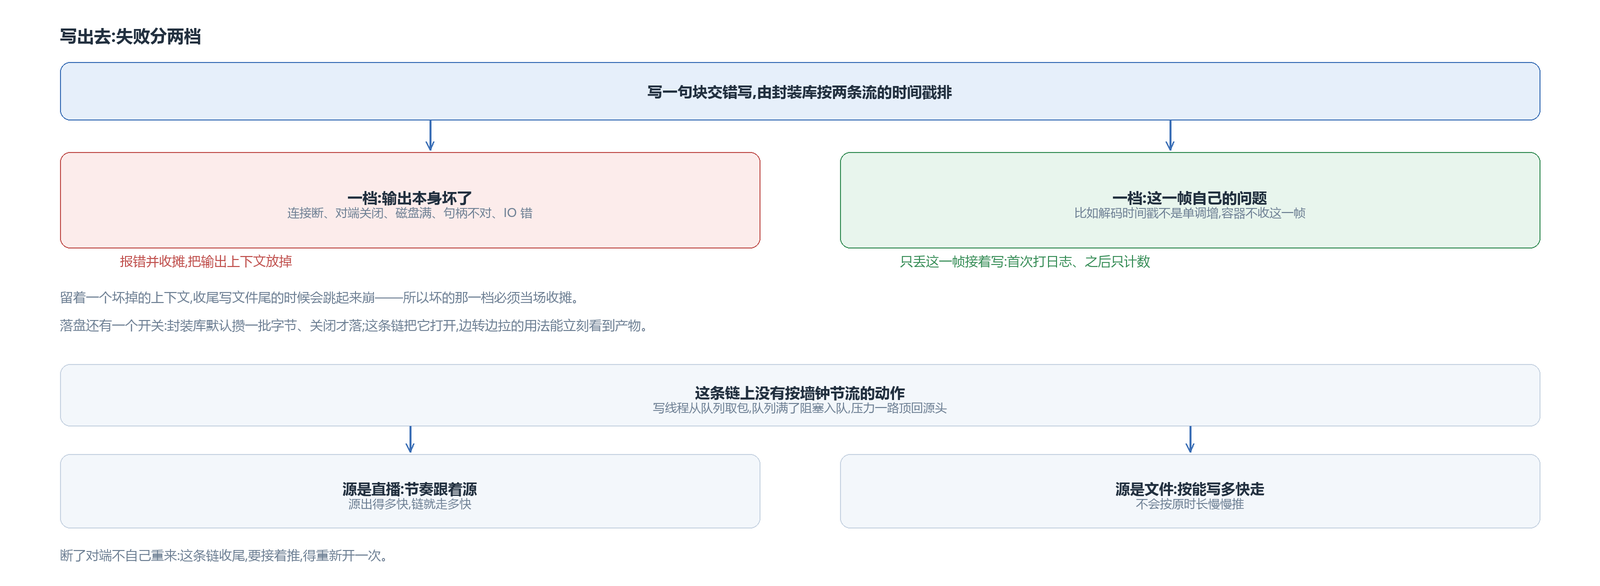The width and height of the screenshot is (1600, 586).
Task: Select the box 这条链上没有按墙钟节流的动作
Action: pyautogui.click(x=800, y=395)
